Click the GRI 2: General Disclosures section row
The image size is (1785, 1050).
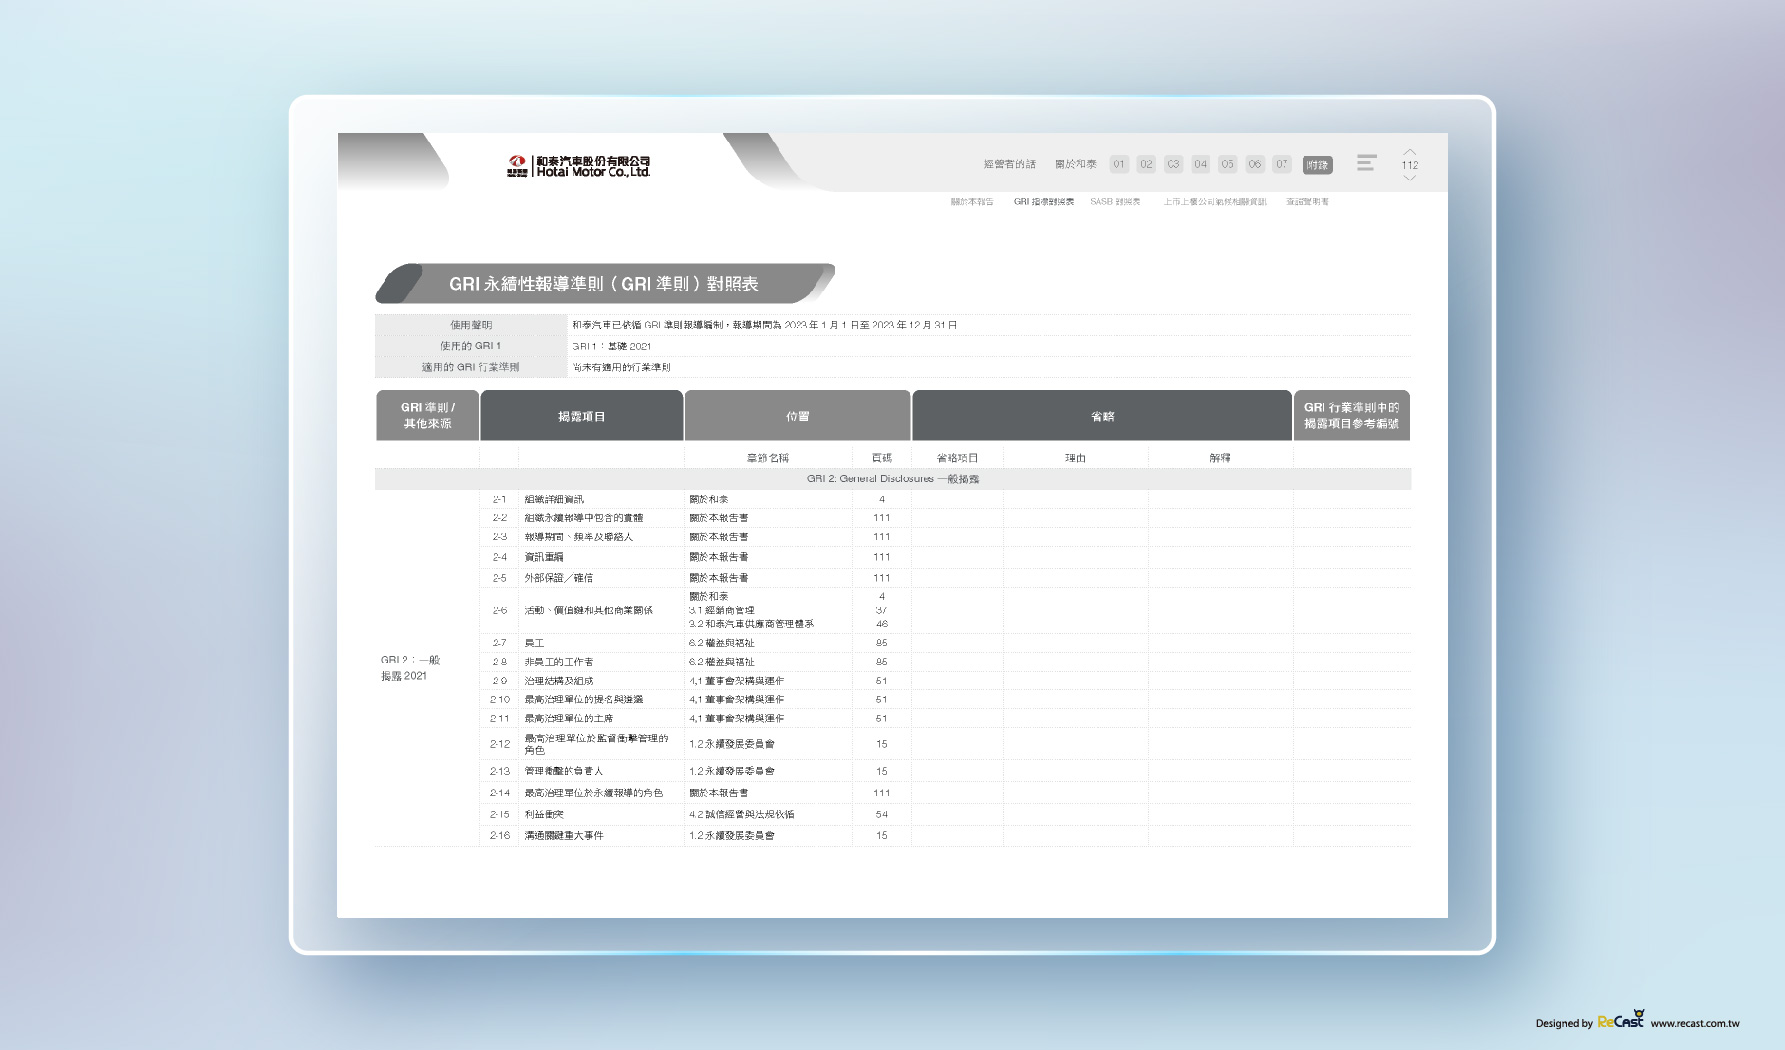click(x=893, y=479)
